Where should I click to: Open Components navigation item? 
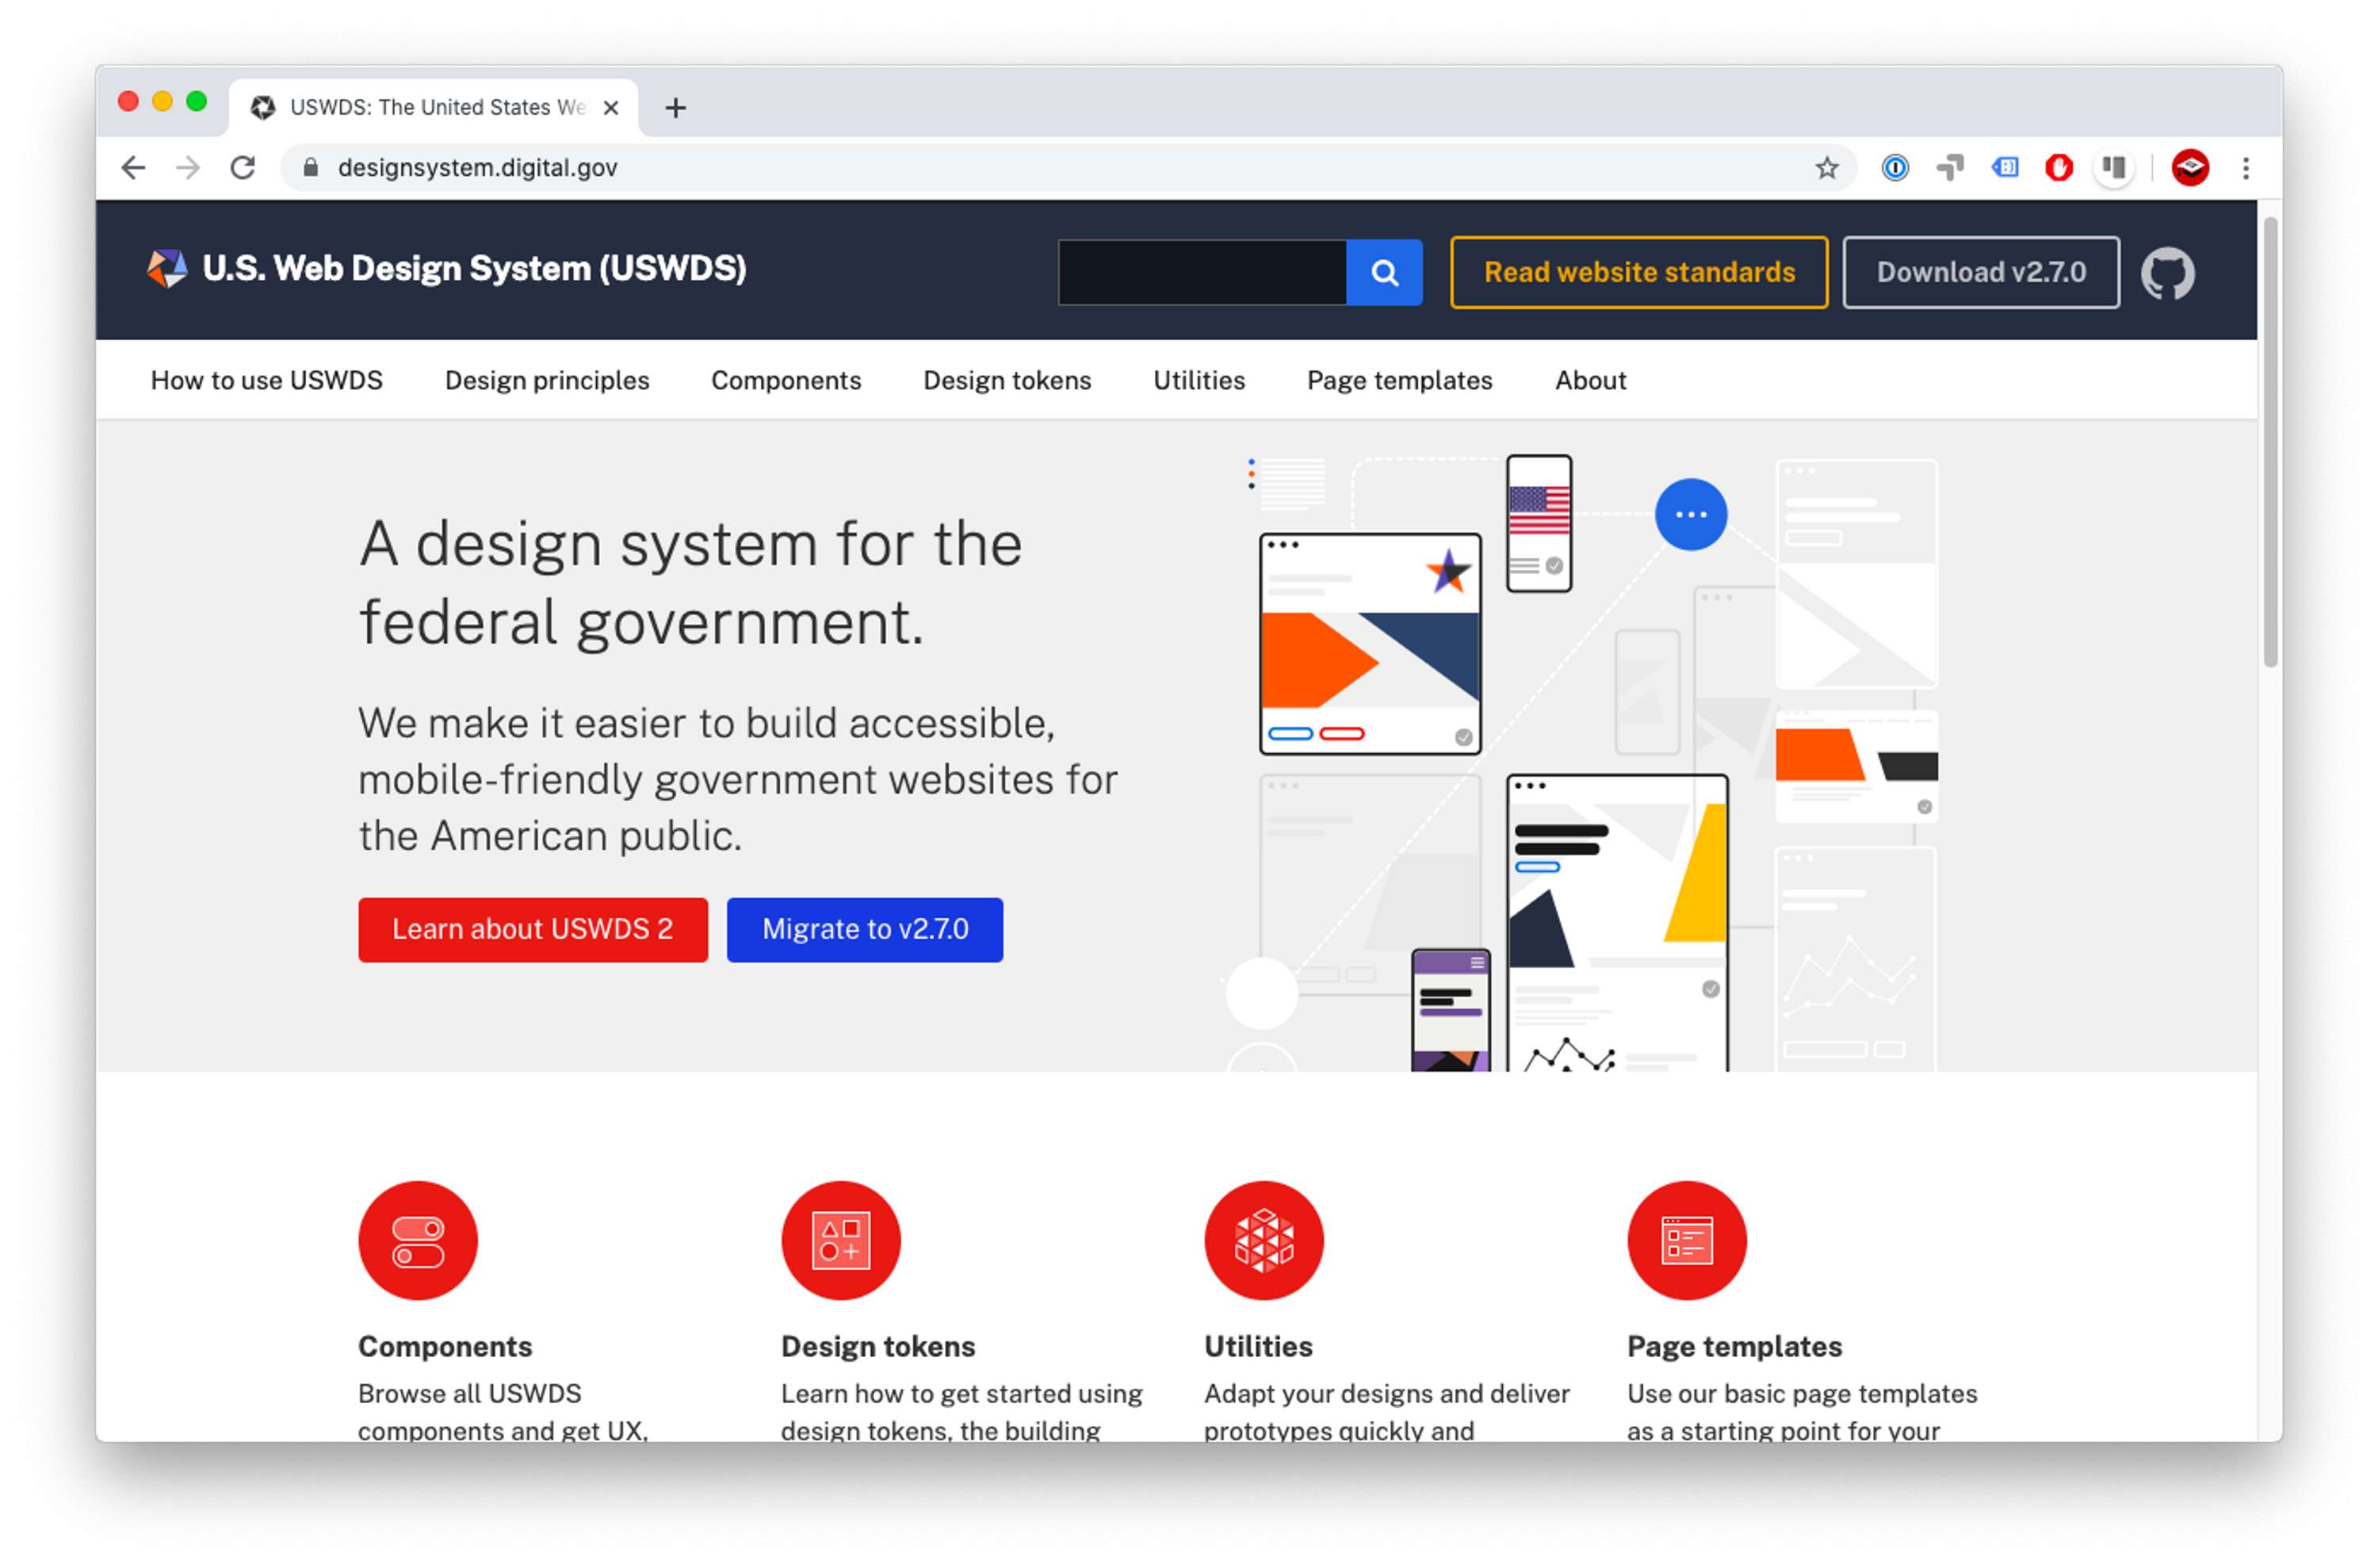pos(786,380)
